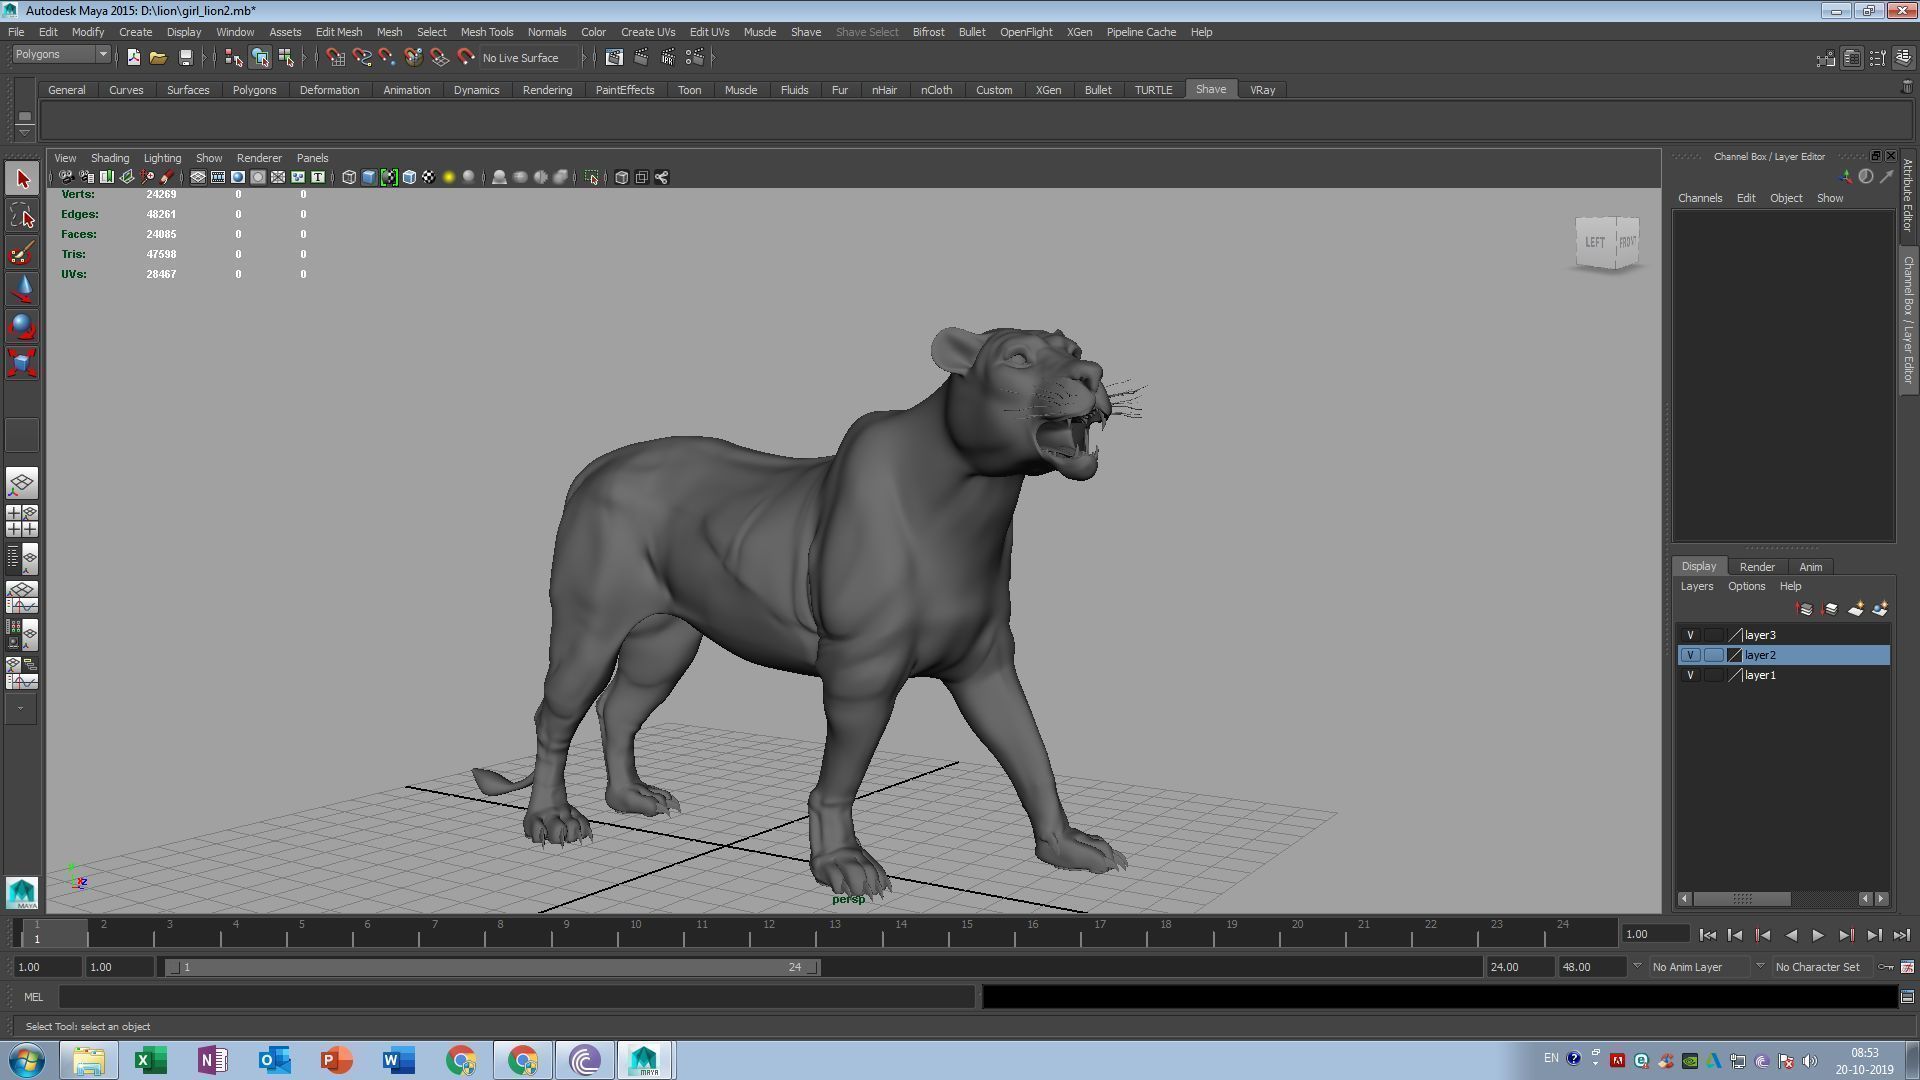Open a scene file

pyautogui.click(x=158, y=58)
